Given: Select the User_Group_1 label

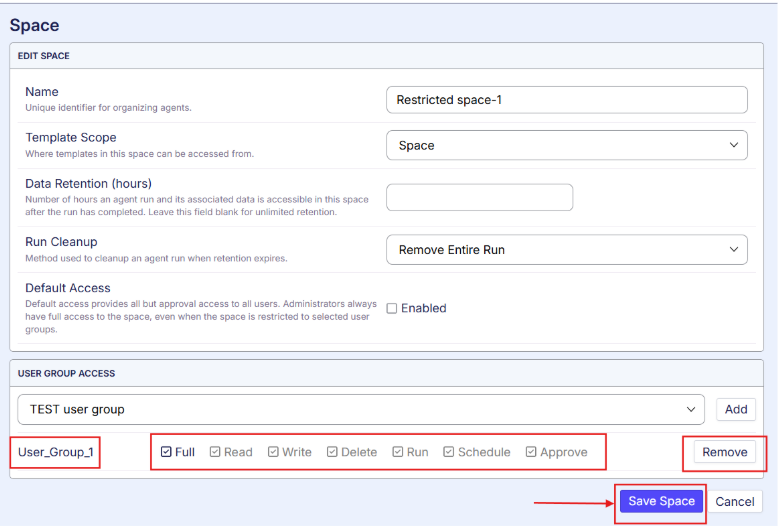Looking at the screenshot, I should pos(56,452).
